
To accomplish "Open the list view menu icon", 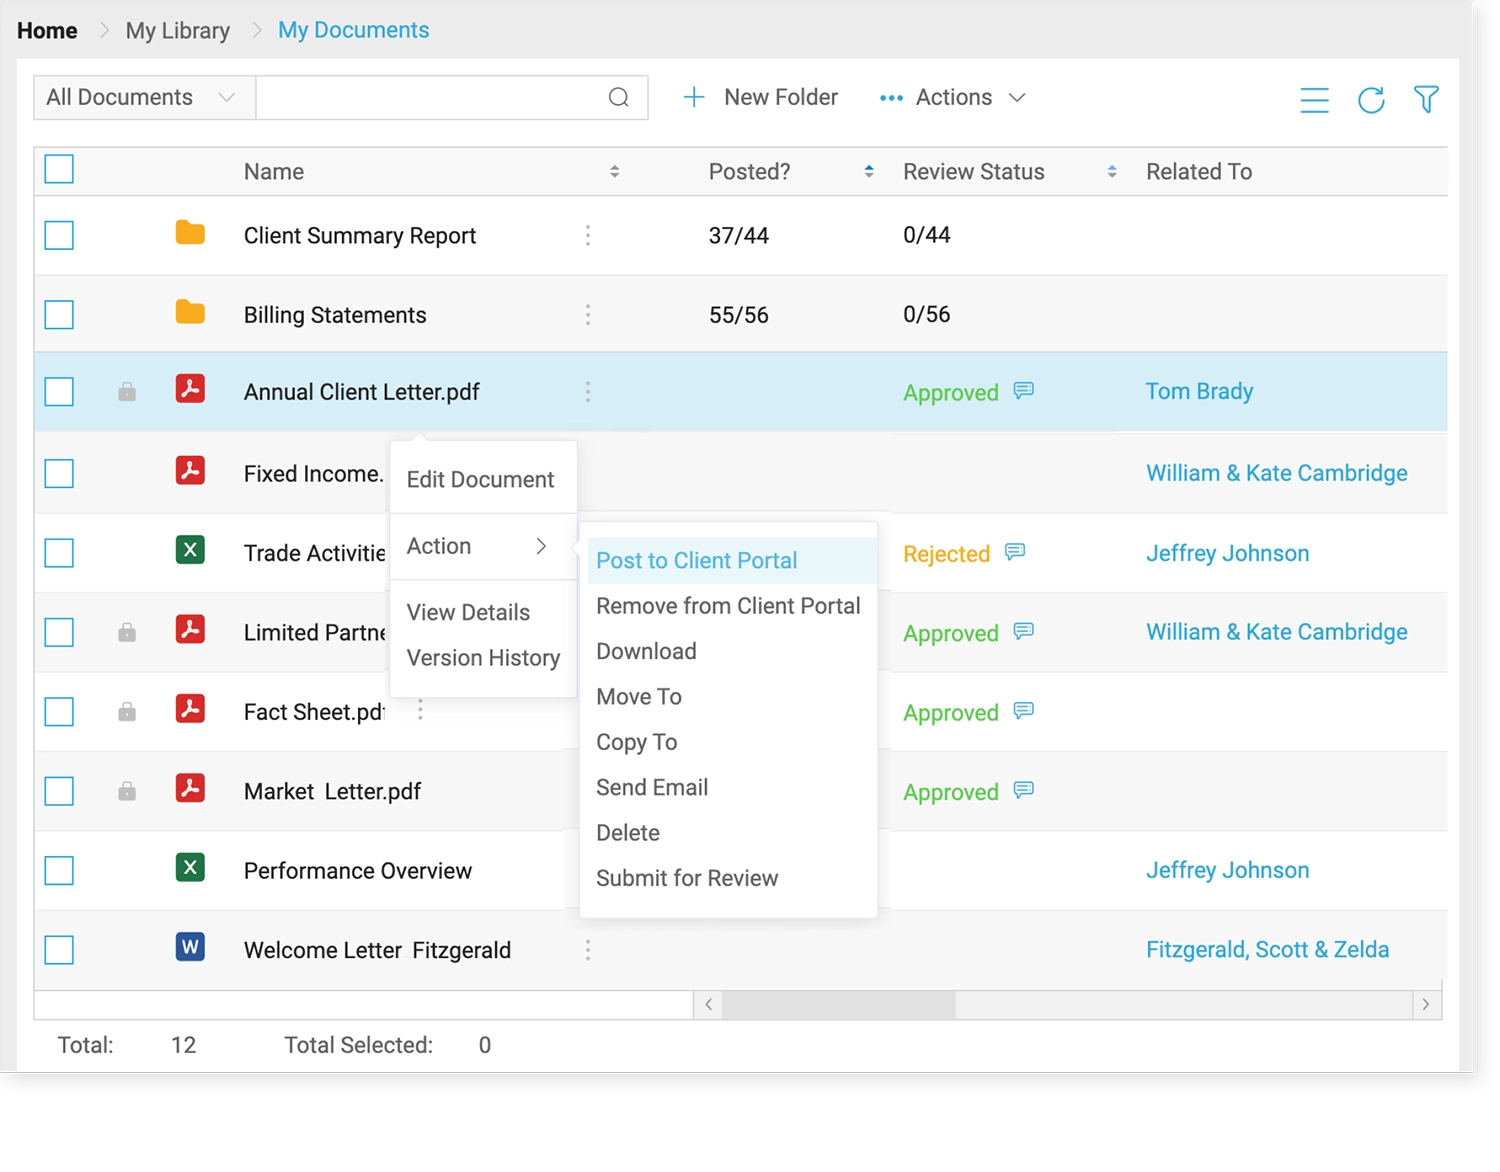I will [1314, 100].
